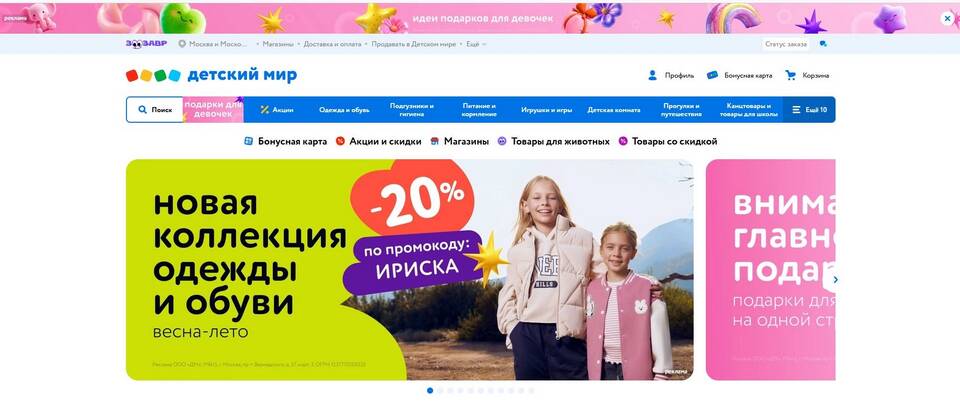Viewport: 960px width, 405px height.
Task: Click the chat icon beside Статус заказа
Action: [823, 44]
